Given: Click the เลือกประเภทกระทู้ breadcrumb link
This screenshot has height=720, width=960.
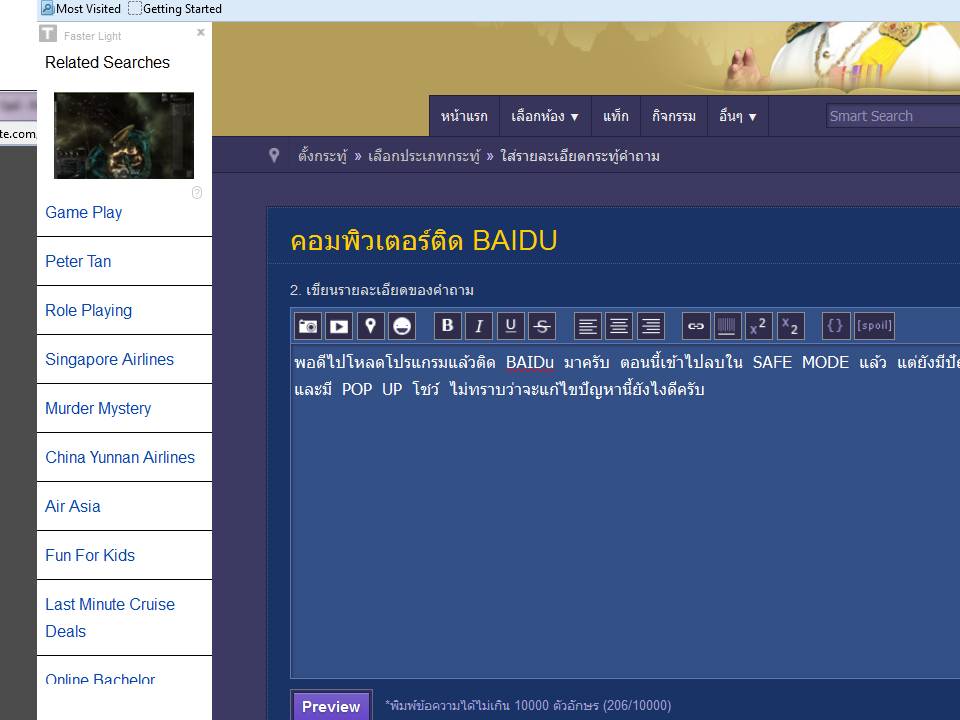Looking at the screenshot, I should click(x=424, y=156).
